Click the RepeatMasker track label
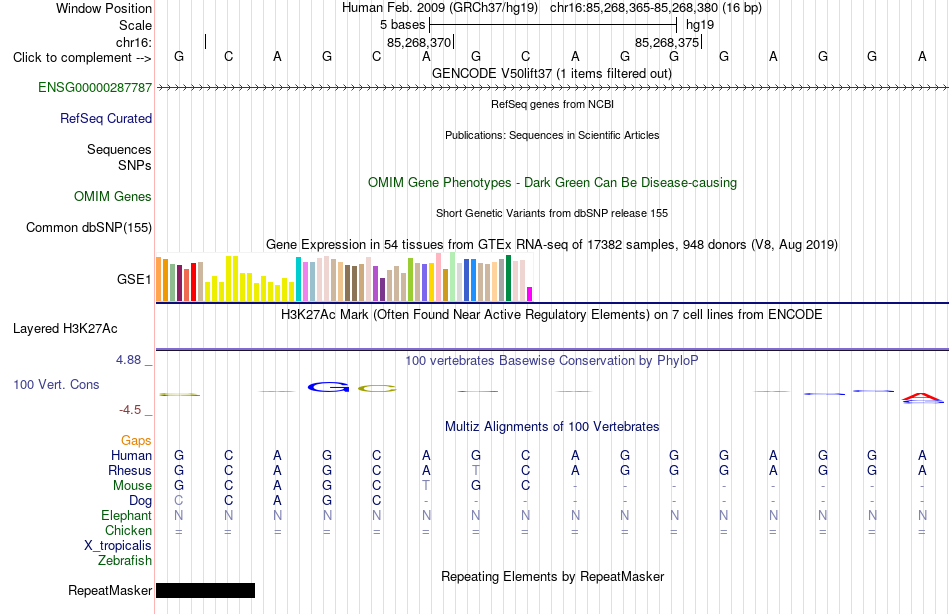 coord(110,590)
